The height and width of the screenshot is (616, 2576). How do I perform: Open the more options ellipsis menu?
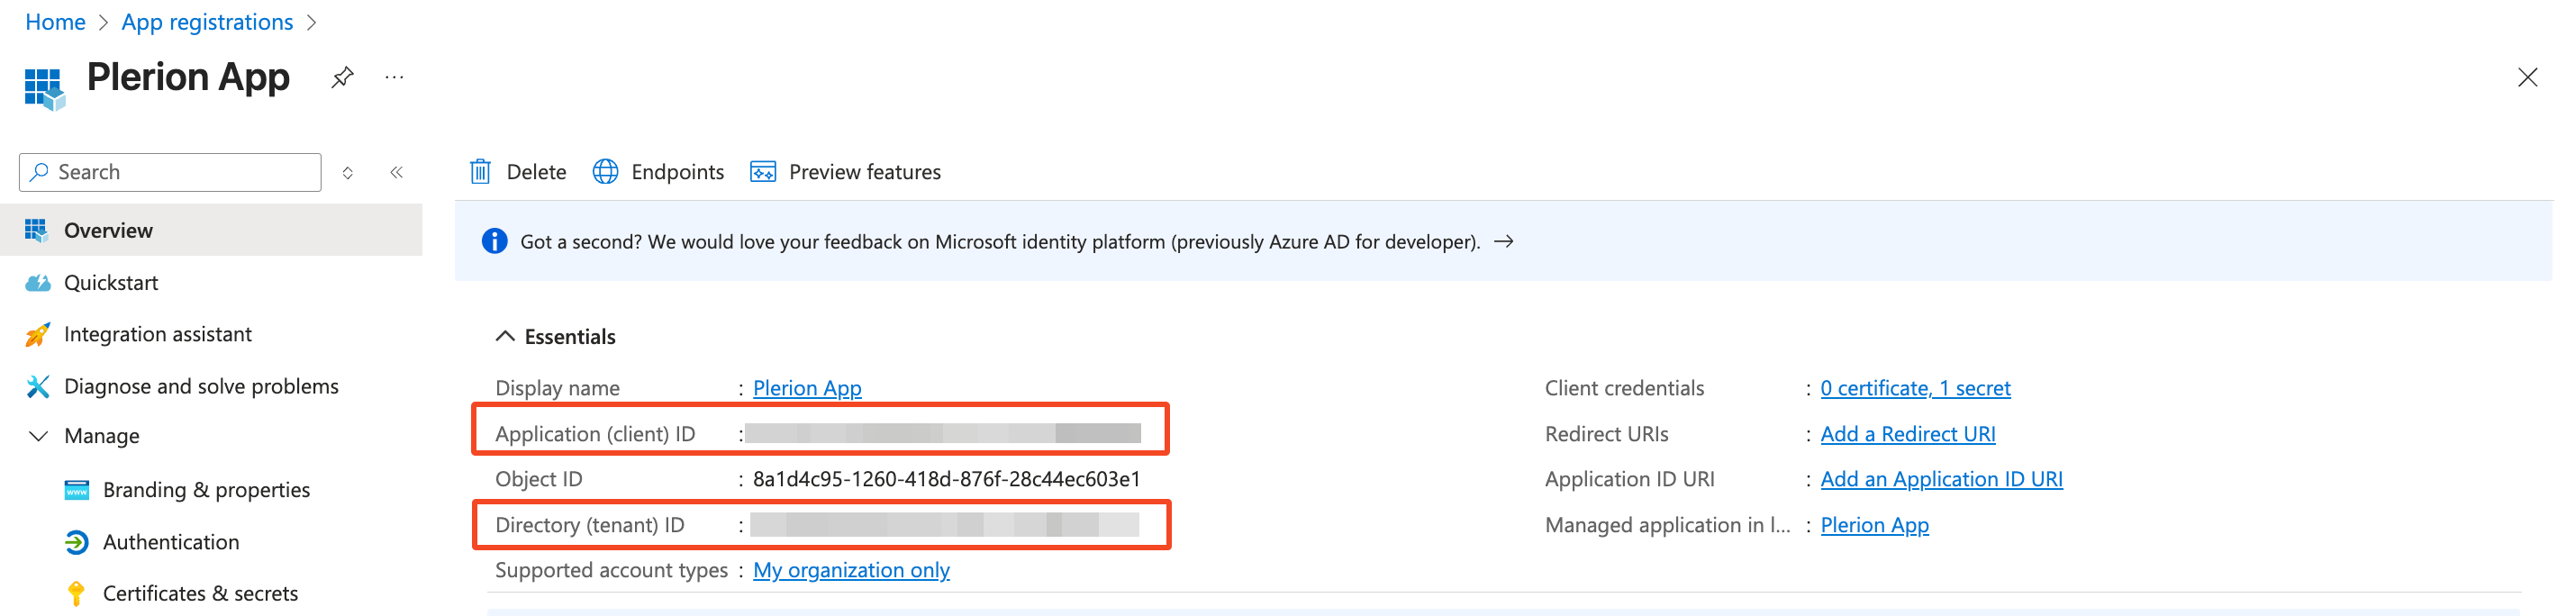pos(394,77)
